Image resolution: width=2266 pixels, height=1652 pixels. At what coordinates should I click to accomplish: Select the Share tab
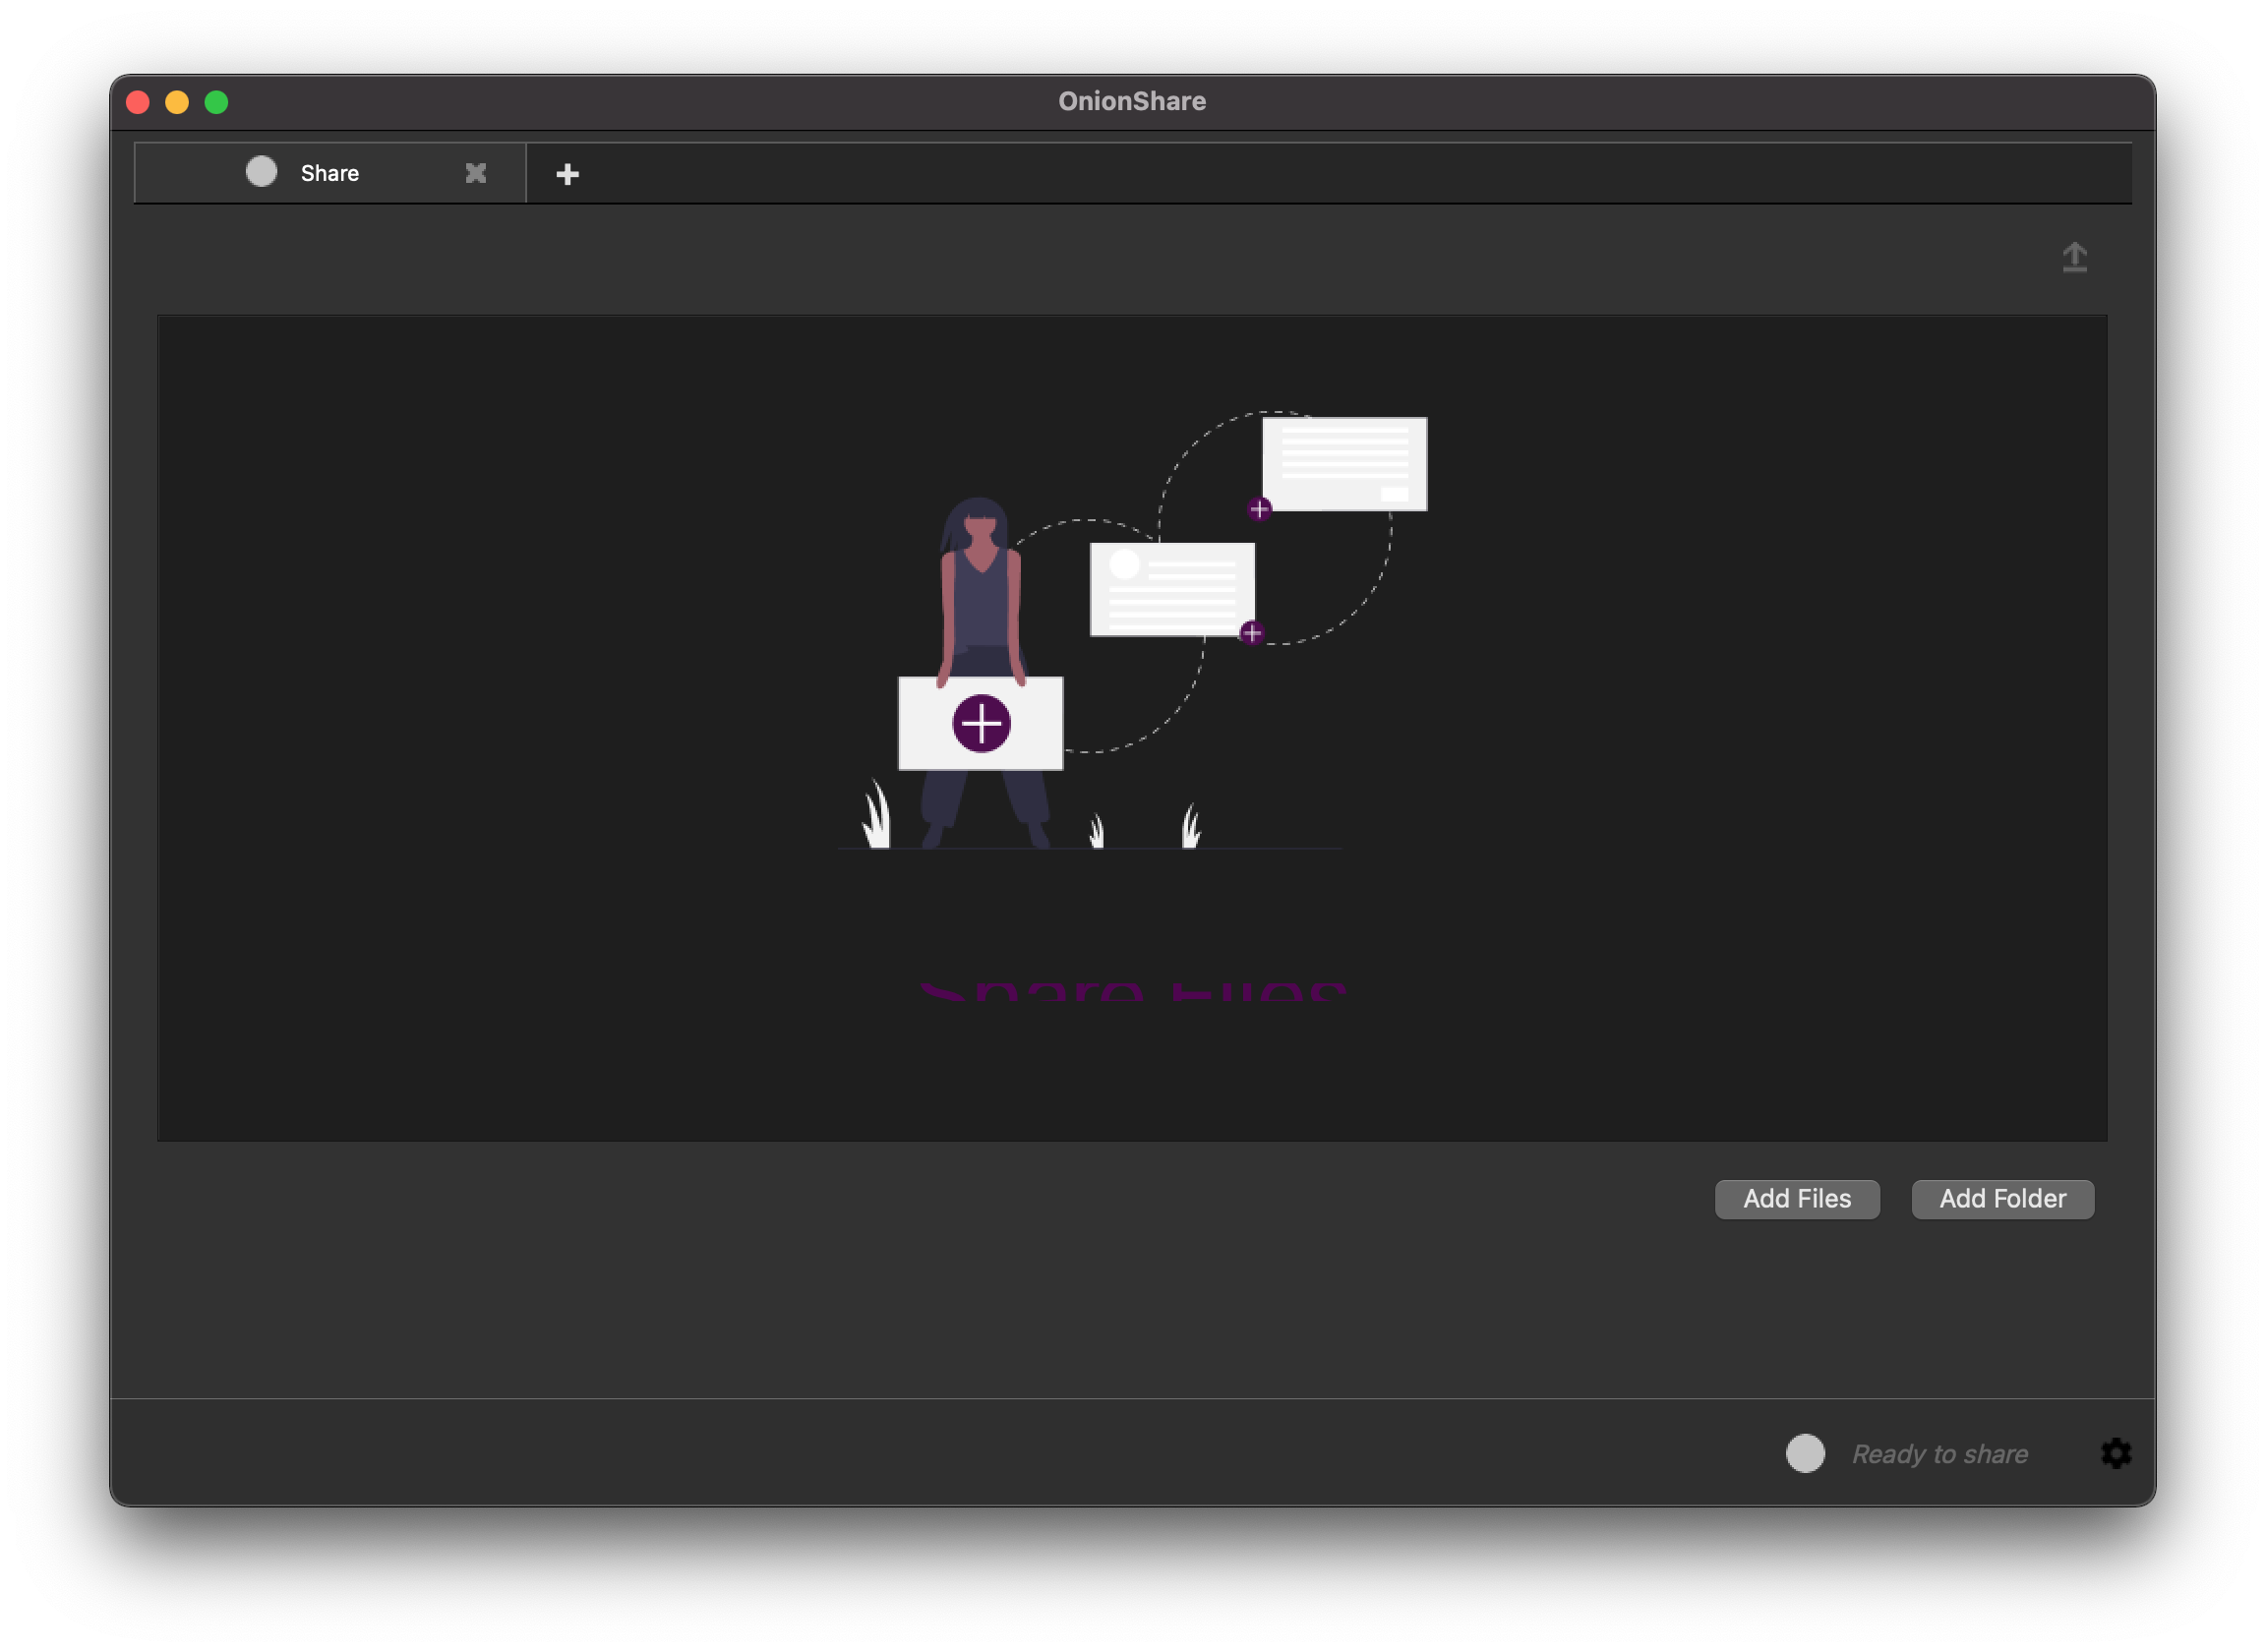pyautogui.click(x=330, y=173)
